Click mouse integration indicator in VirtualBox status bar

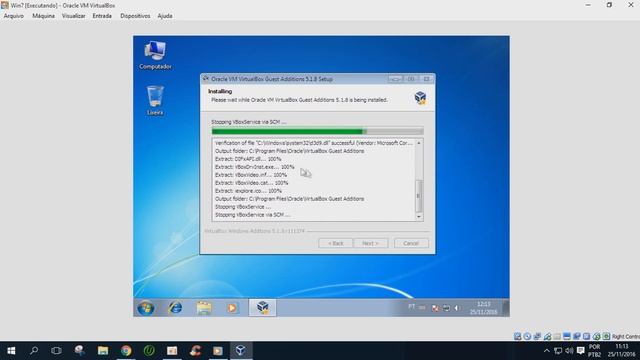coord(596,336)
